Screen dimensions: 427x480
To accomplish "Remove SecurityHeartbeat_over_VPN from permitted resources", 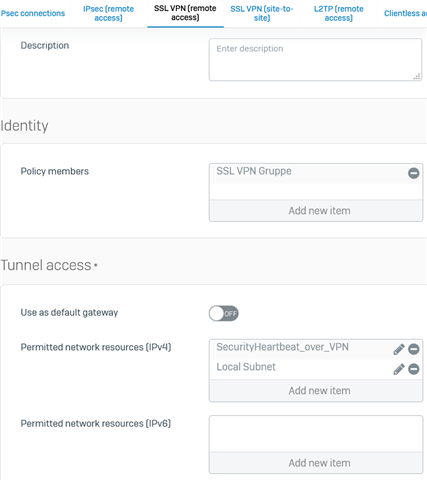I will click(414, 349).
